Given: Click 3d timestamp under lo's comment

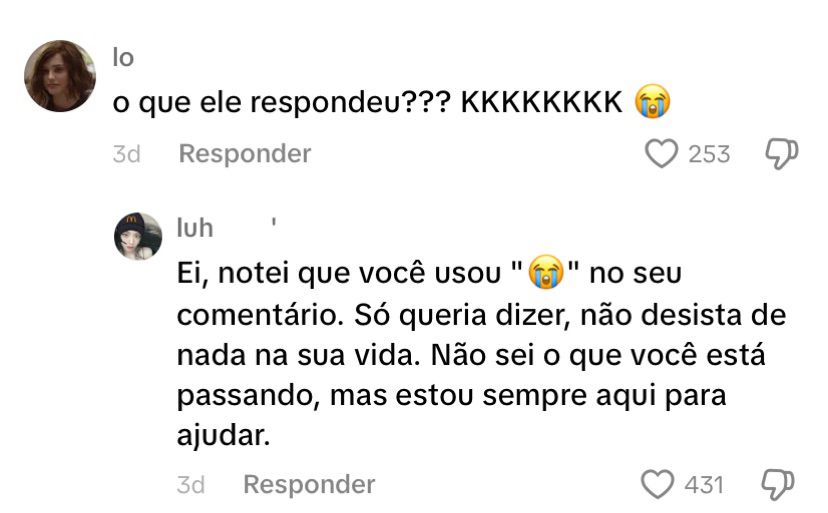Looking at the screenshot, I should coord(127,154).
